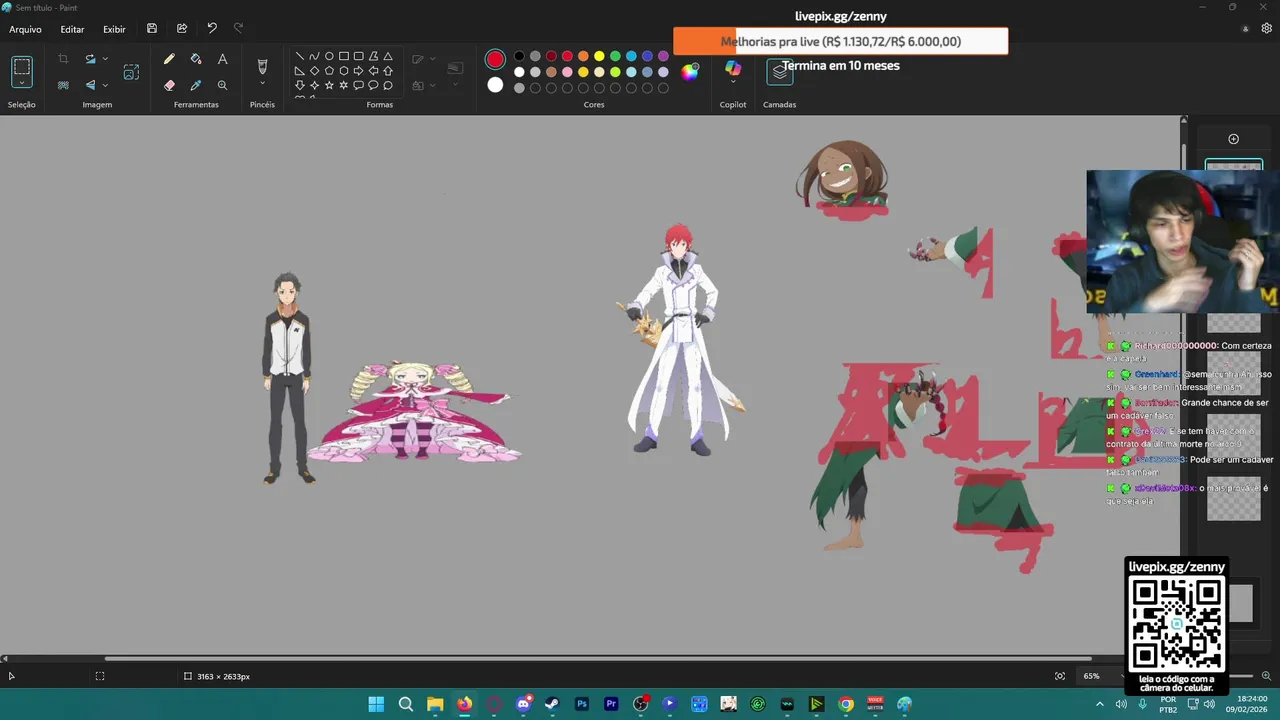Screen dimensions: 1280x720
Task: Select the Fill bucket tool
Action: (x=196, y=59)
